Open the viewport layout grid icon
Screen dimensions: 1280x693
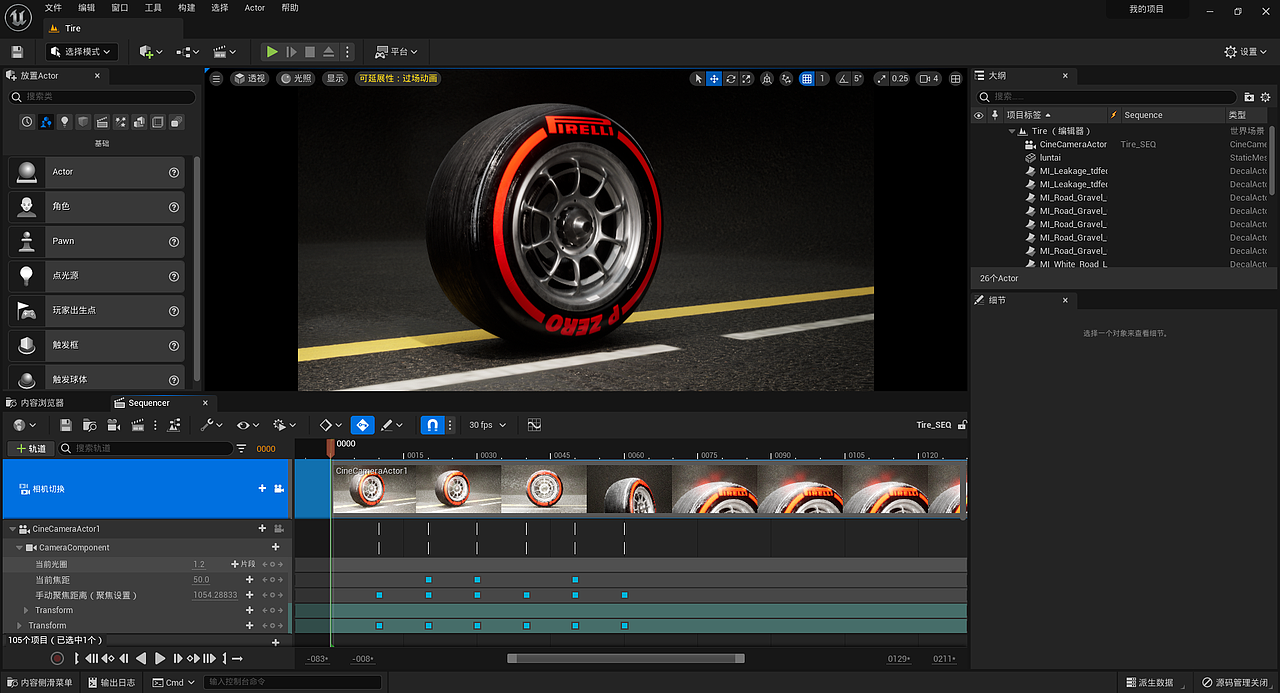[x=955, y=78]
